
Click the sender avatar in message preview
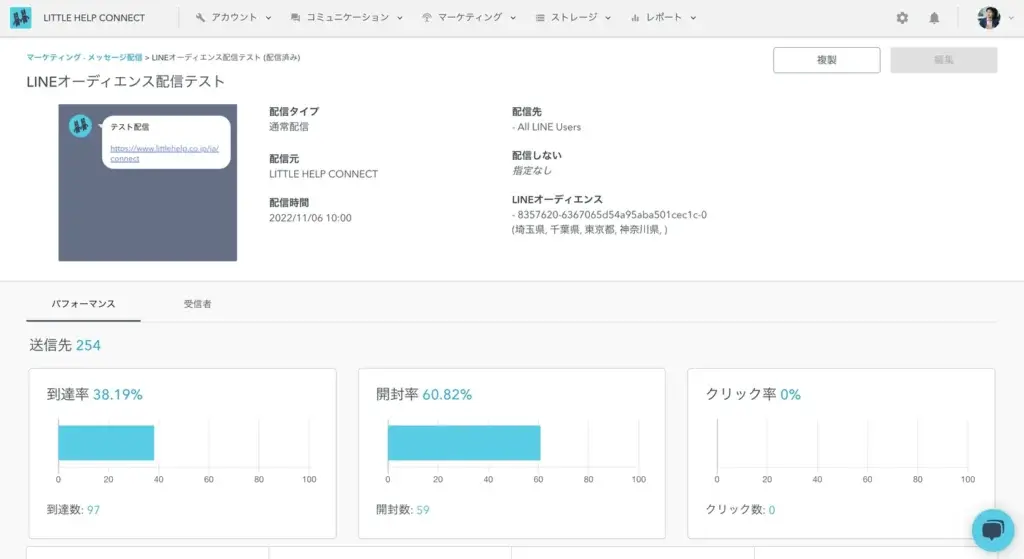[81, 126]
